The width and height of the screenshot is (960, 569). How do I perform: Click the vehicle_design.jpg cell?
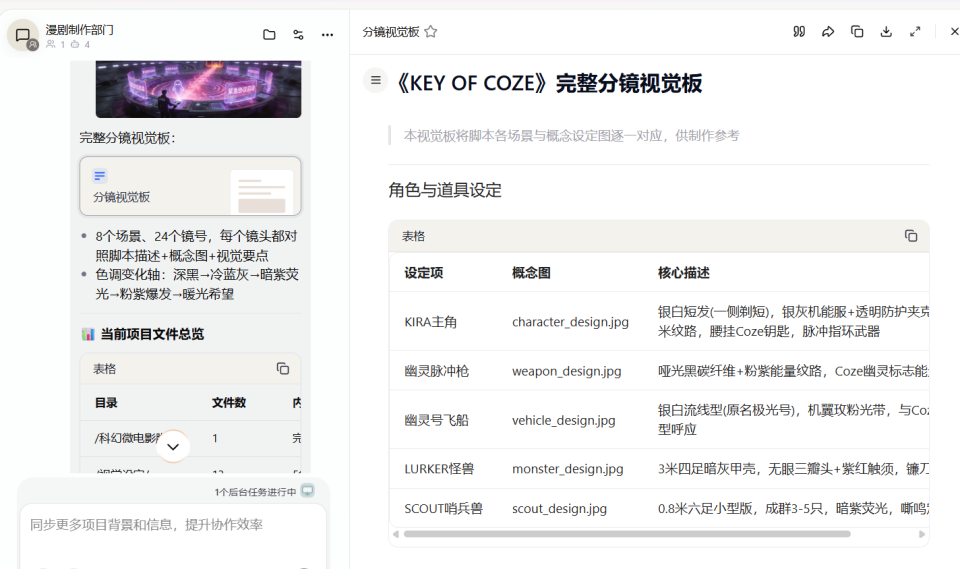(x=563, y=420)
